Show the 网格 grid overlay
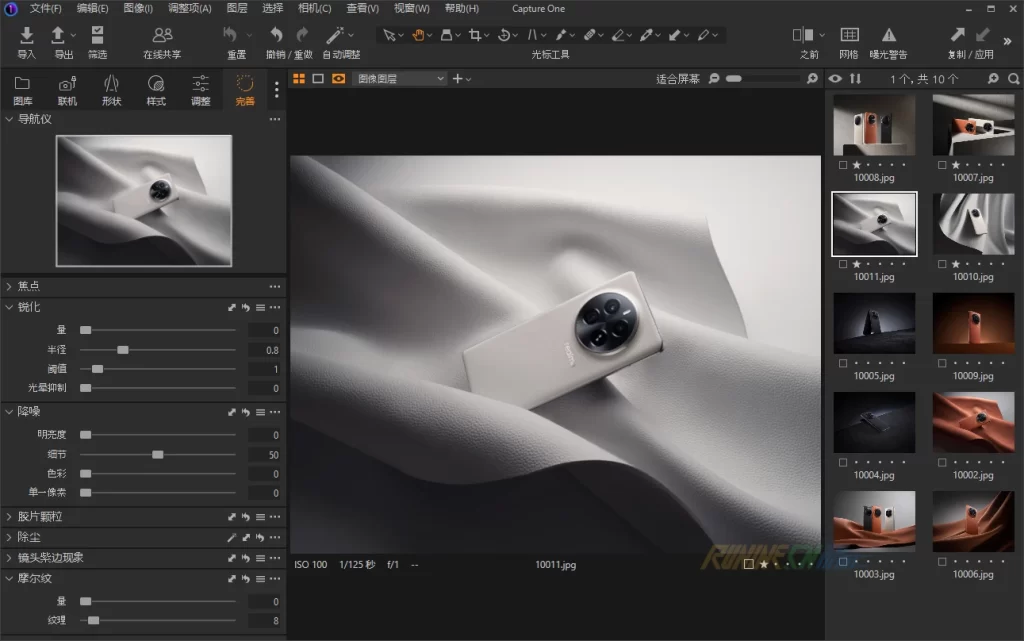1024x641 pixels. [x=849, y=36]
